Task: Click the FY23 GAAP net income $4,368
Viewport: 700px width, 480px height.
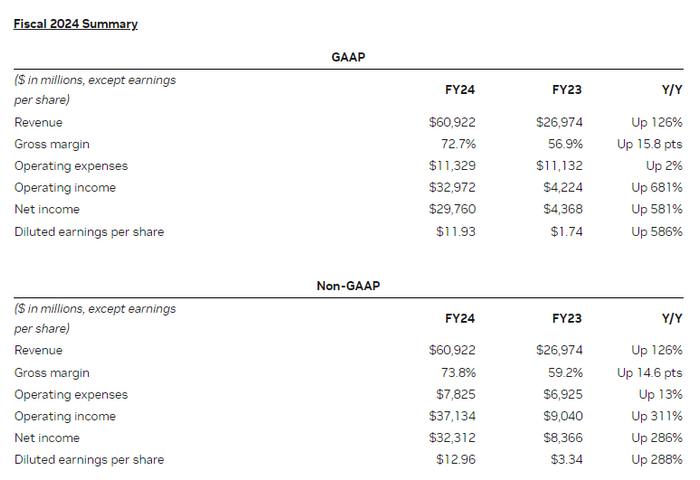Action: [562, 210]
